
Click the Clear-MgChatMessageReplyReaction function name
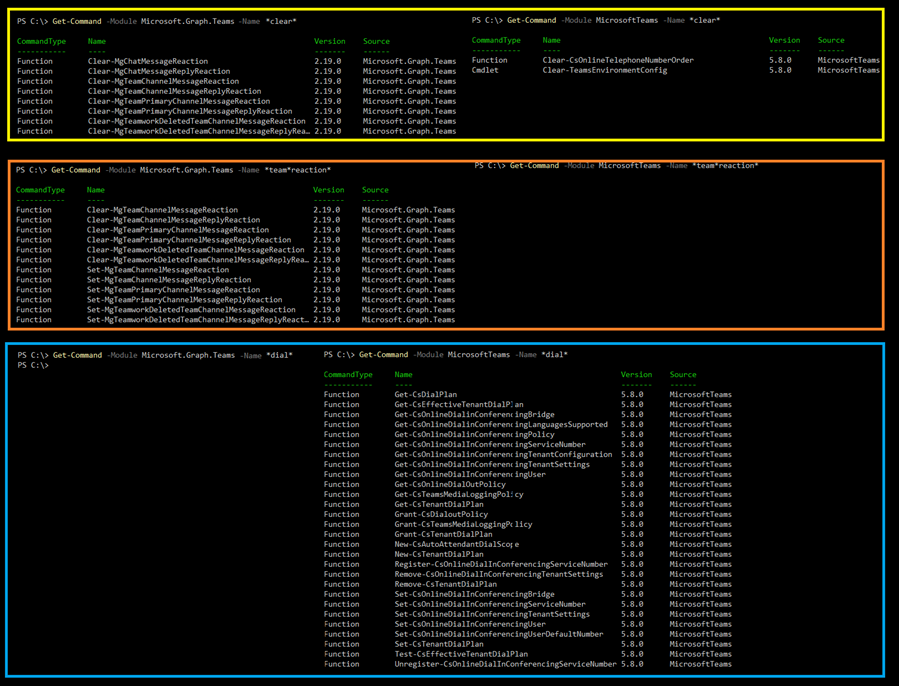[159, 71]
